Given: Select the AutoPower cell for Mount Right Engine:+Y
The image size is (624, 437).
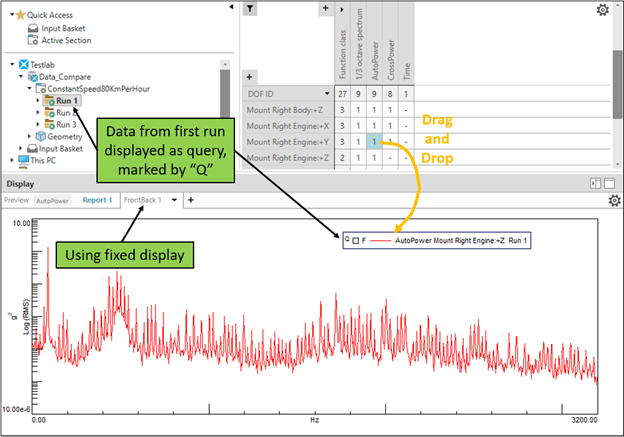Looking at the screenshot, I should 372,141.
